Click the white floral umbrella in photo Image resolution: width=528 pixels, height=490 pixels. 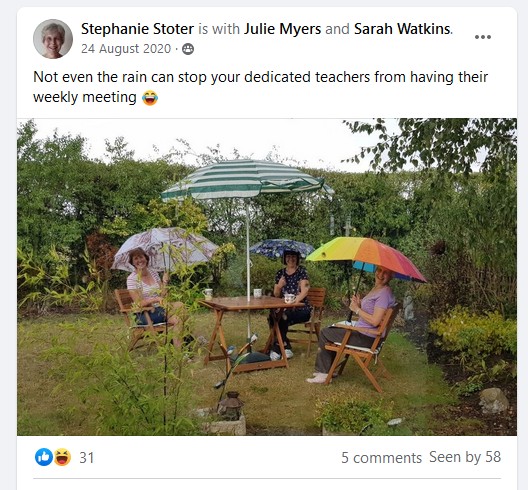164,249
